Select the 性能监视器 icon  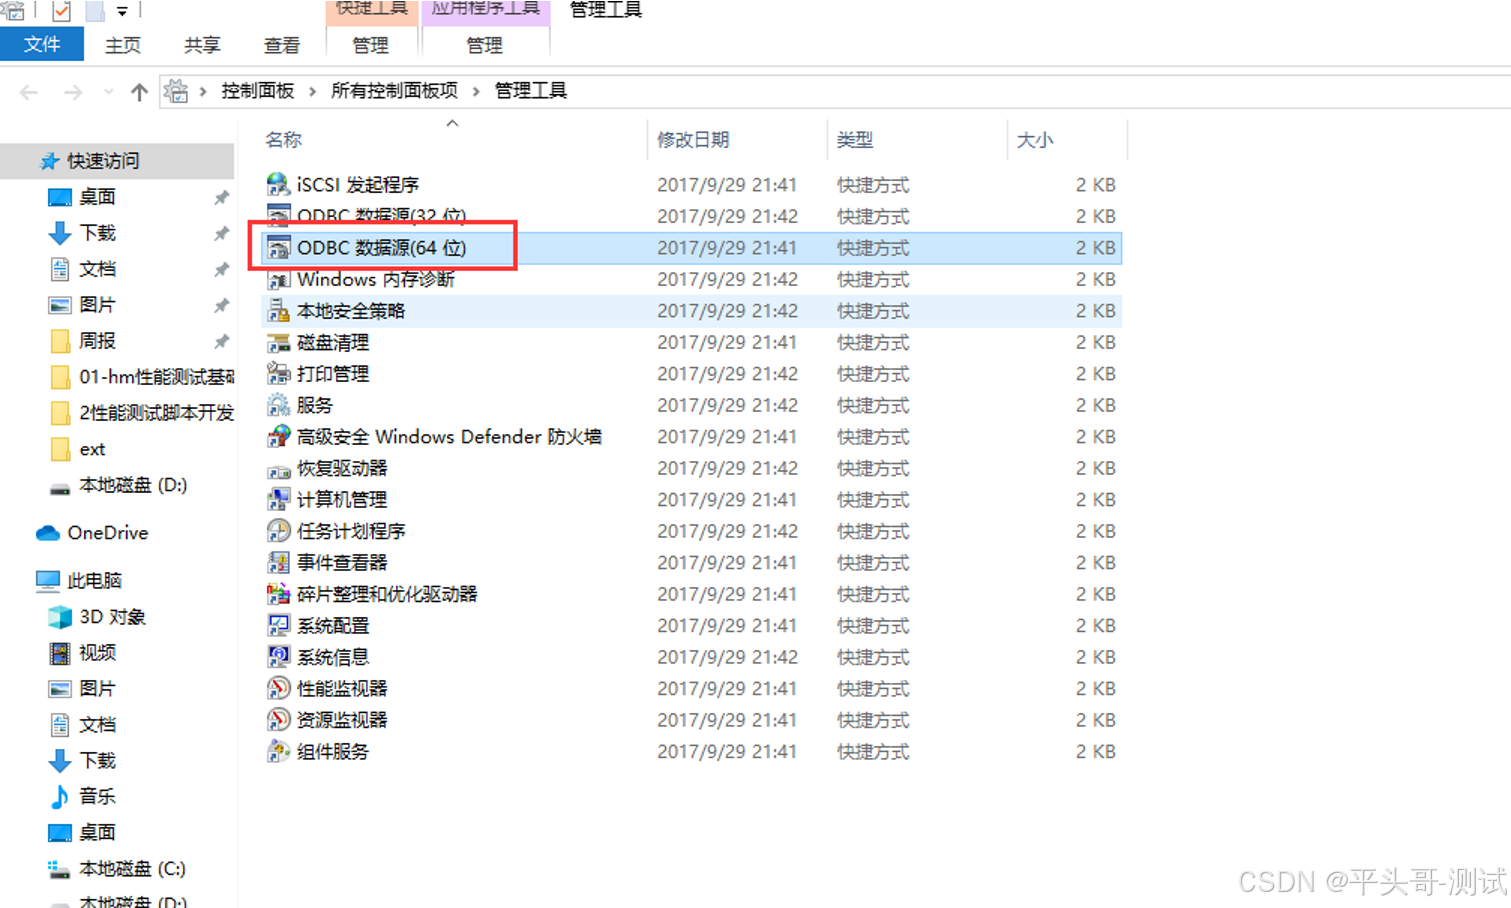(x=278, y=688)
